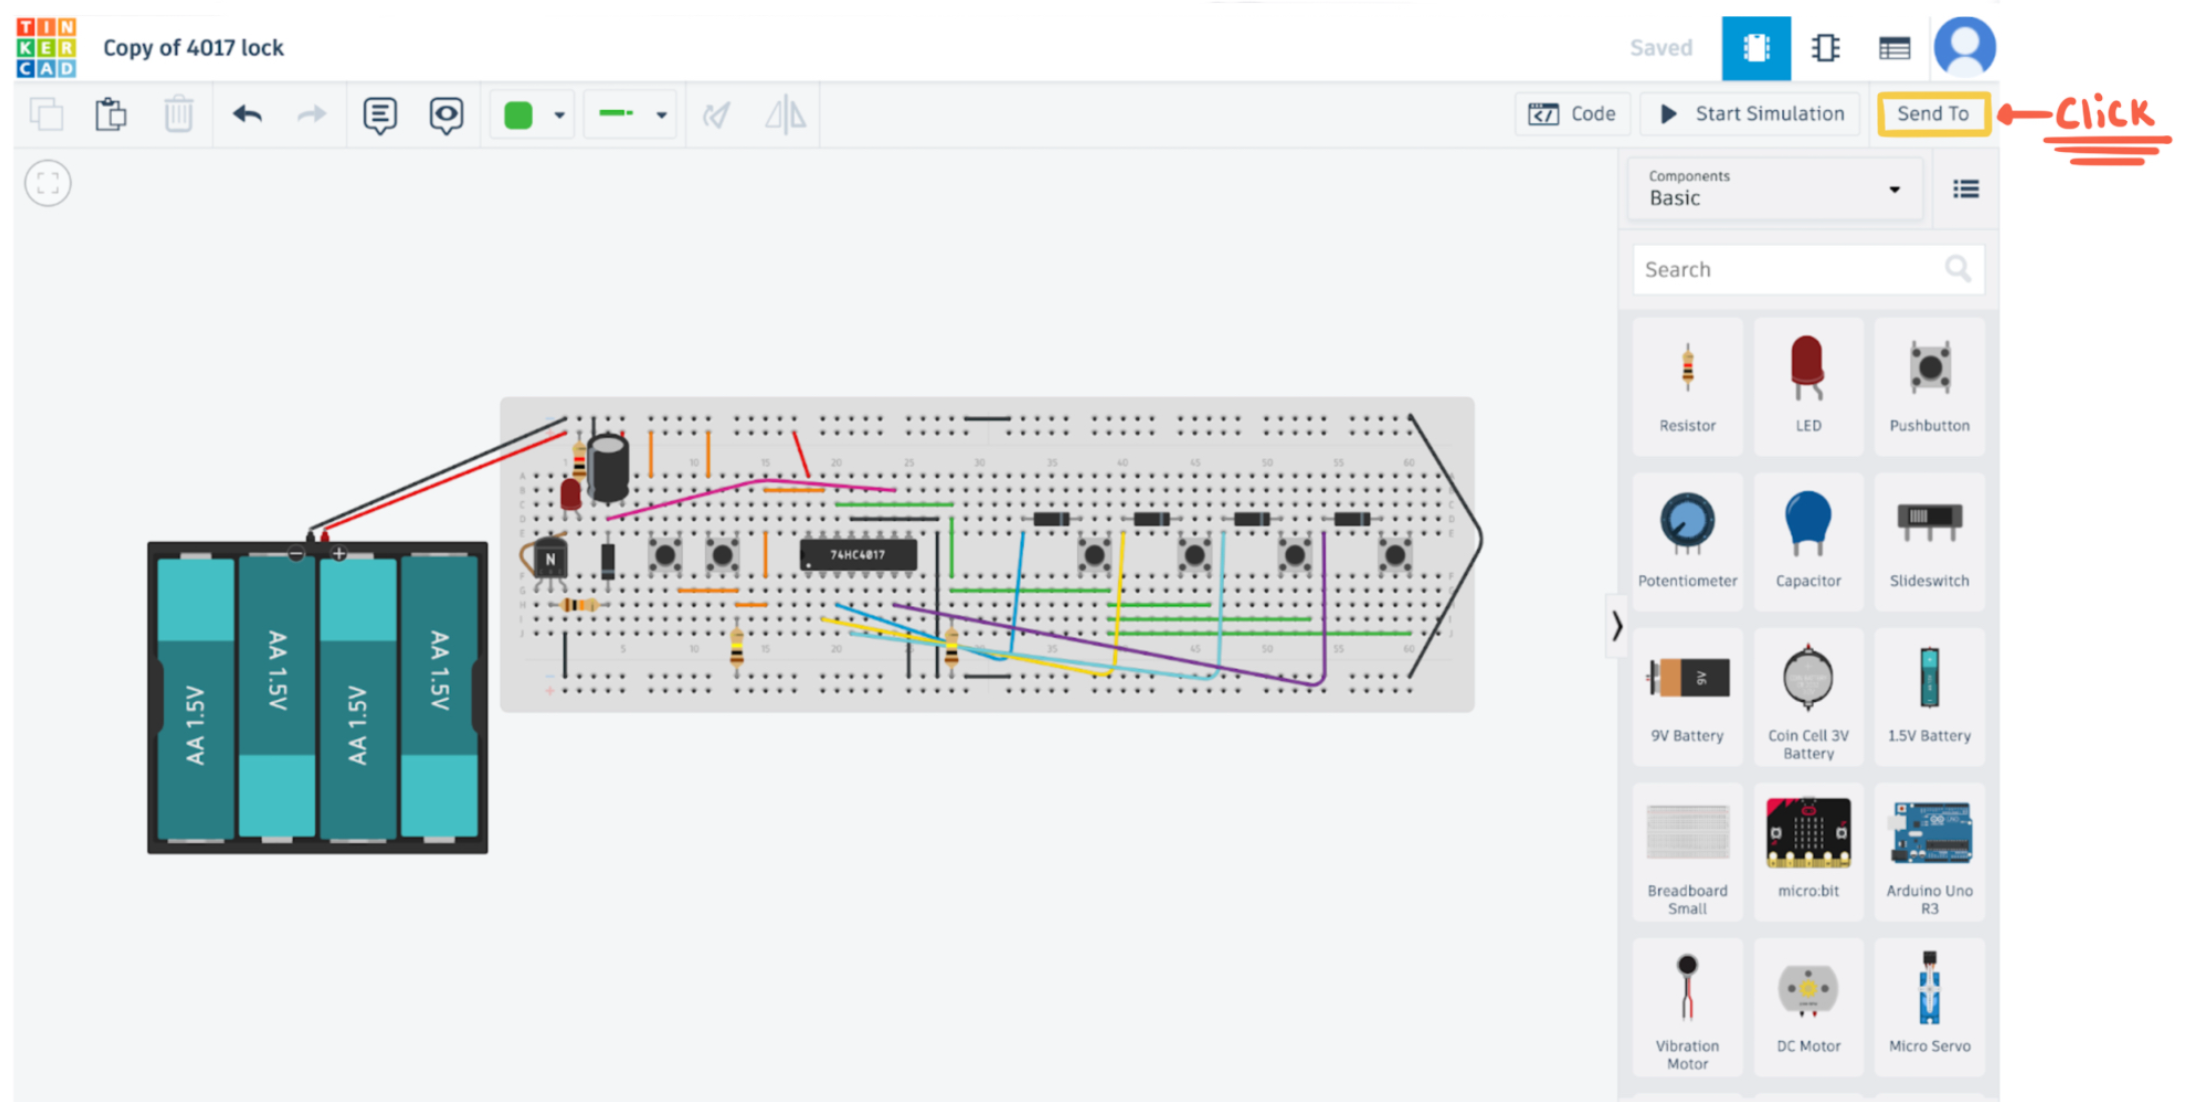2188x1102 pixels.
Task: Toggle notes visibility eye icon
Action: click(446, 115)
